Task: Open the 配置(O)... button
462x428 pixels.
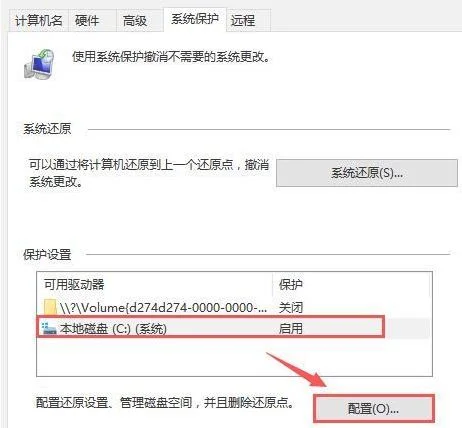Action: pyautogui.click(x=374, y=408)
